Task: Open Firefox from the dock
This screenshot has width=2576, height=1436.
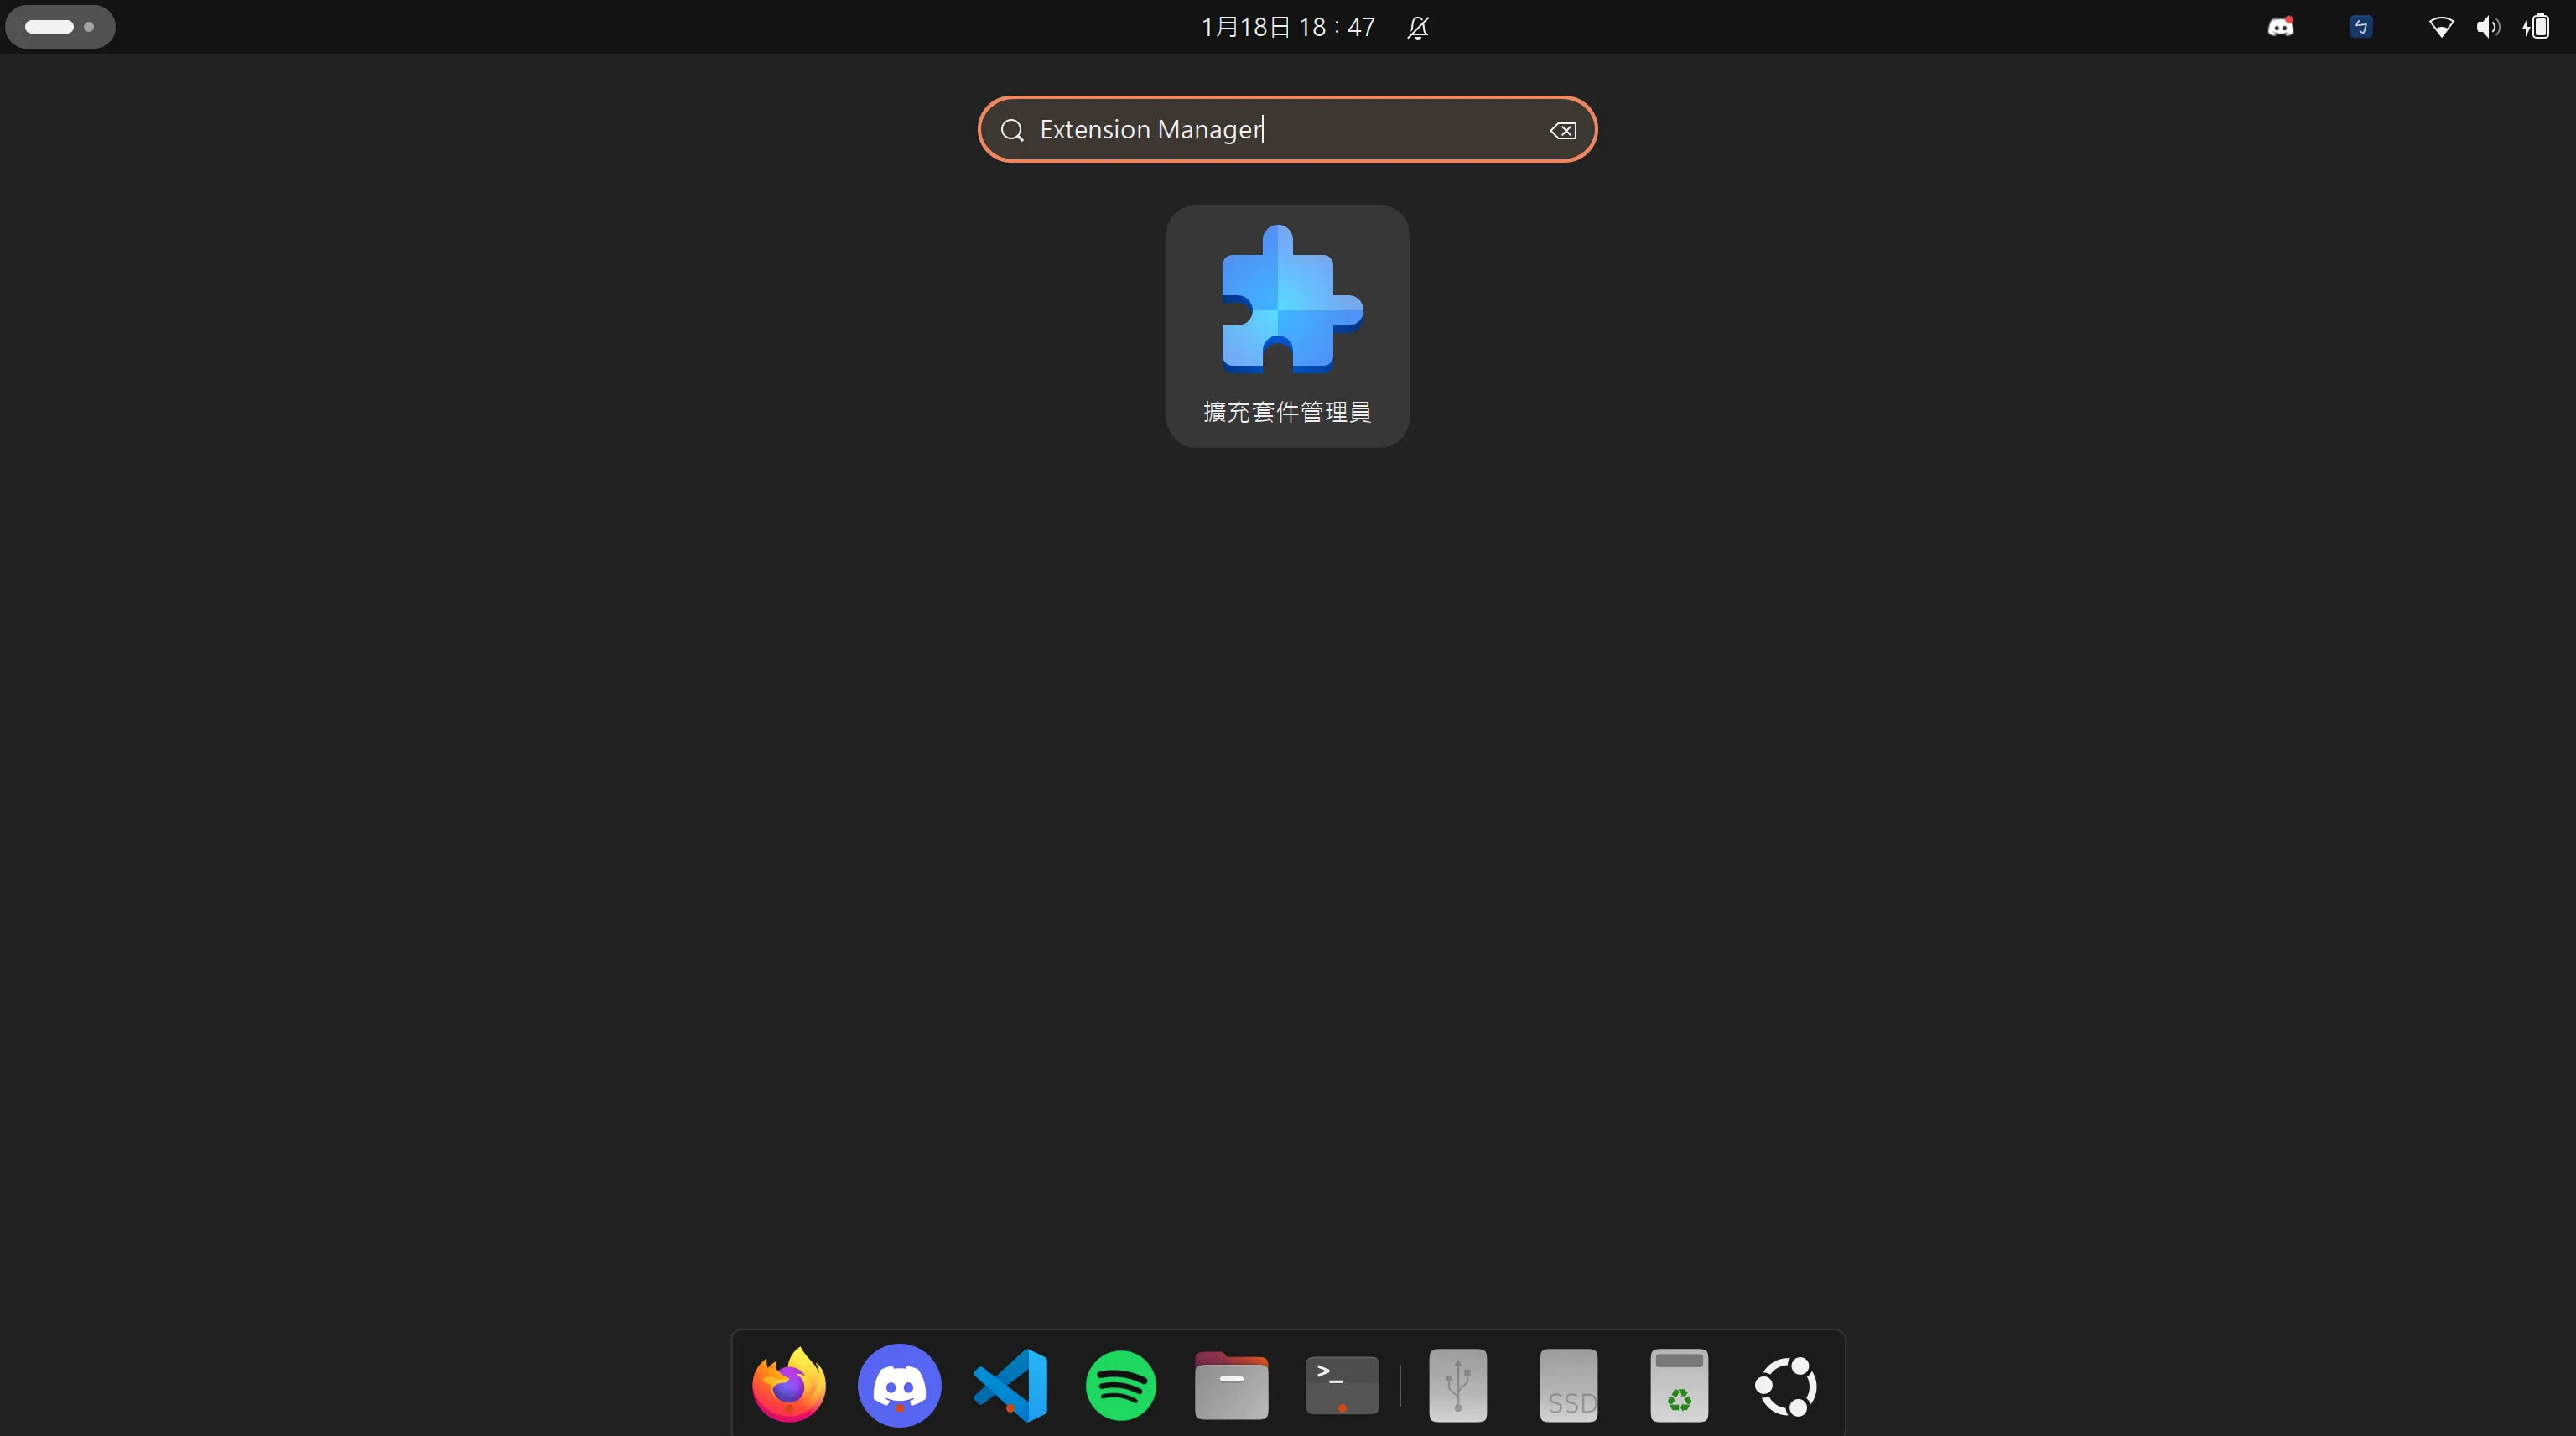Action: tap(789, 1385)
